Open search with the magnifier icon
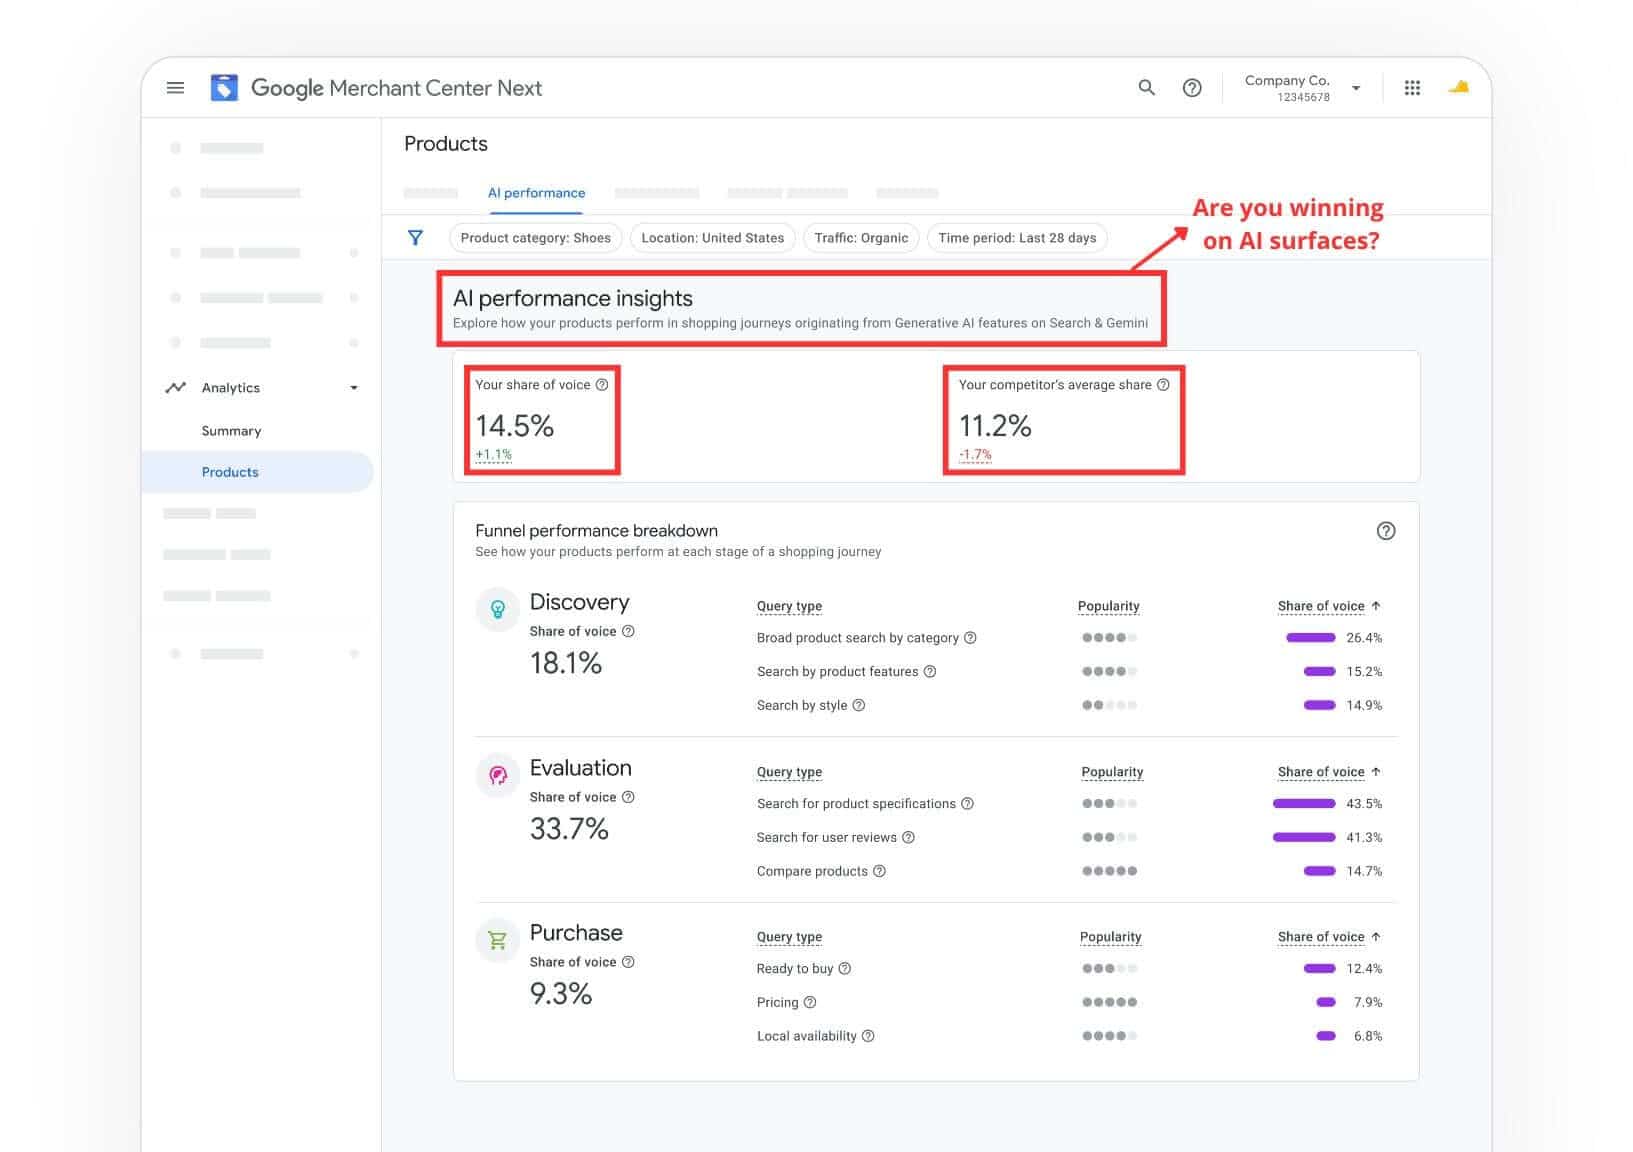The height and width of the screenshot is (1152, 1633). pos(1147,88)
